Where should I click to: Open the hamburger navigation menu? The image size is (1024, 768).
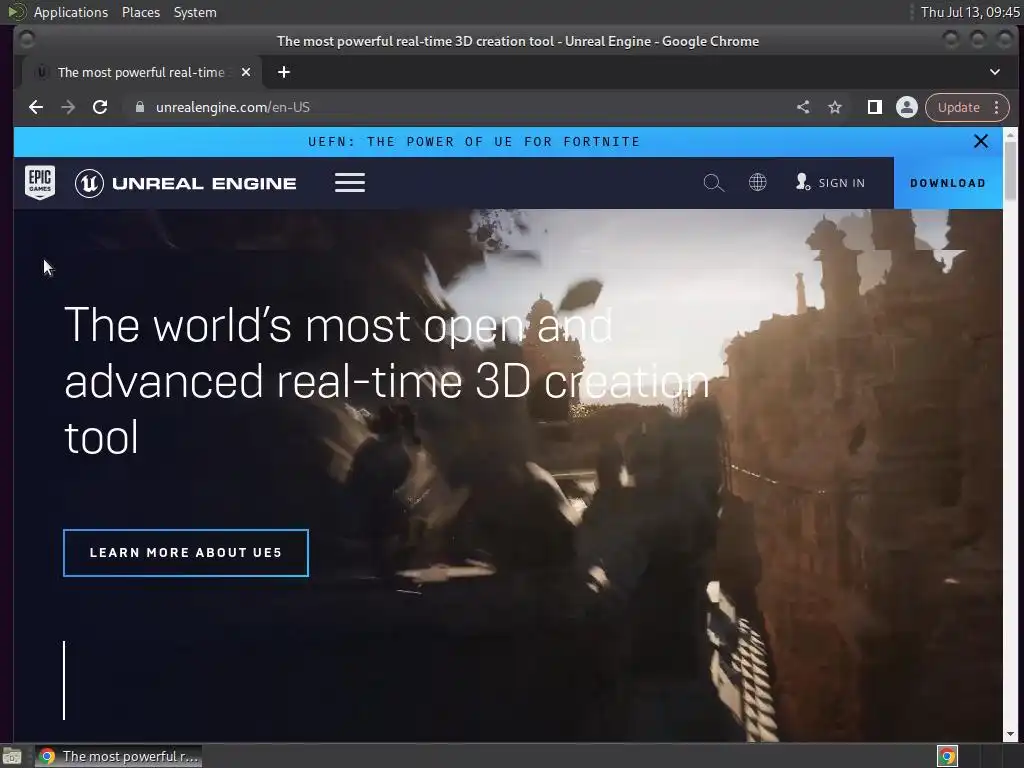(x=350, y=183)
